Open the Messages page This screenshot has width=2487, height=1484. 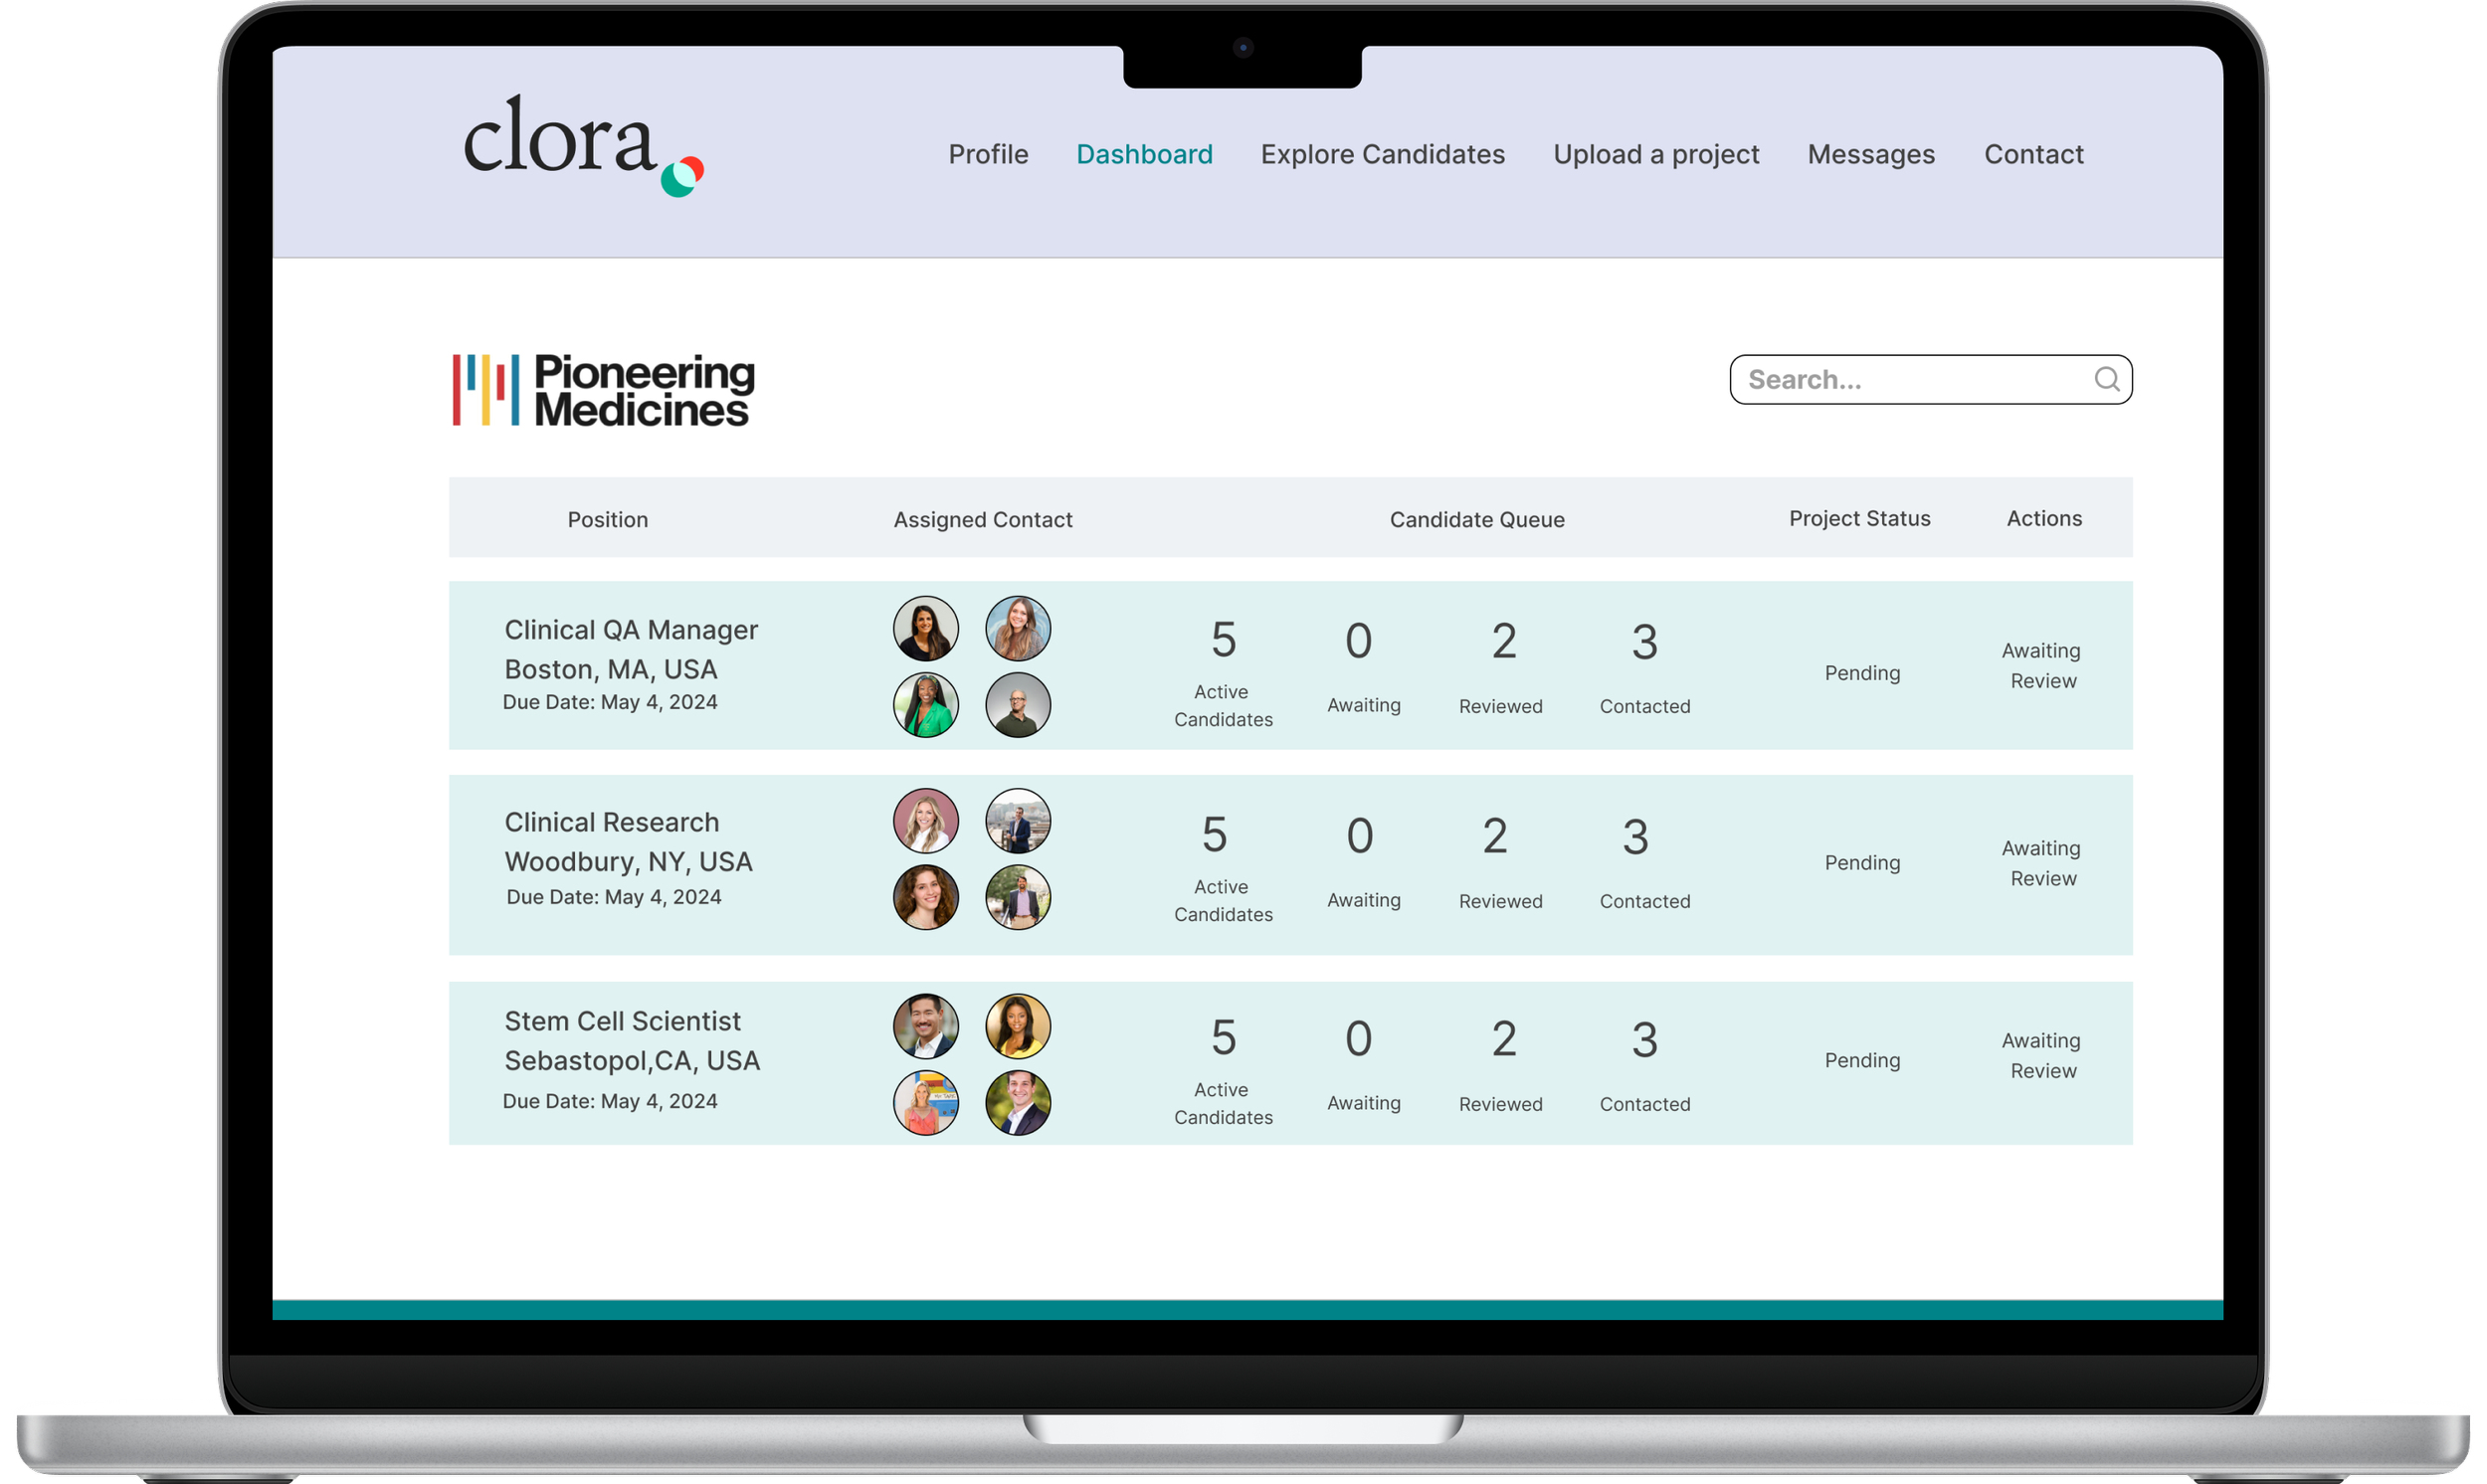[x=1871, y=154]
